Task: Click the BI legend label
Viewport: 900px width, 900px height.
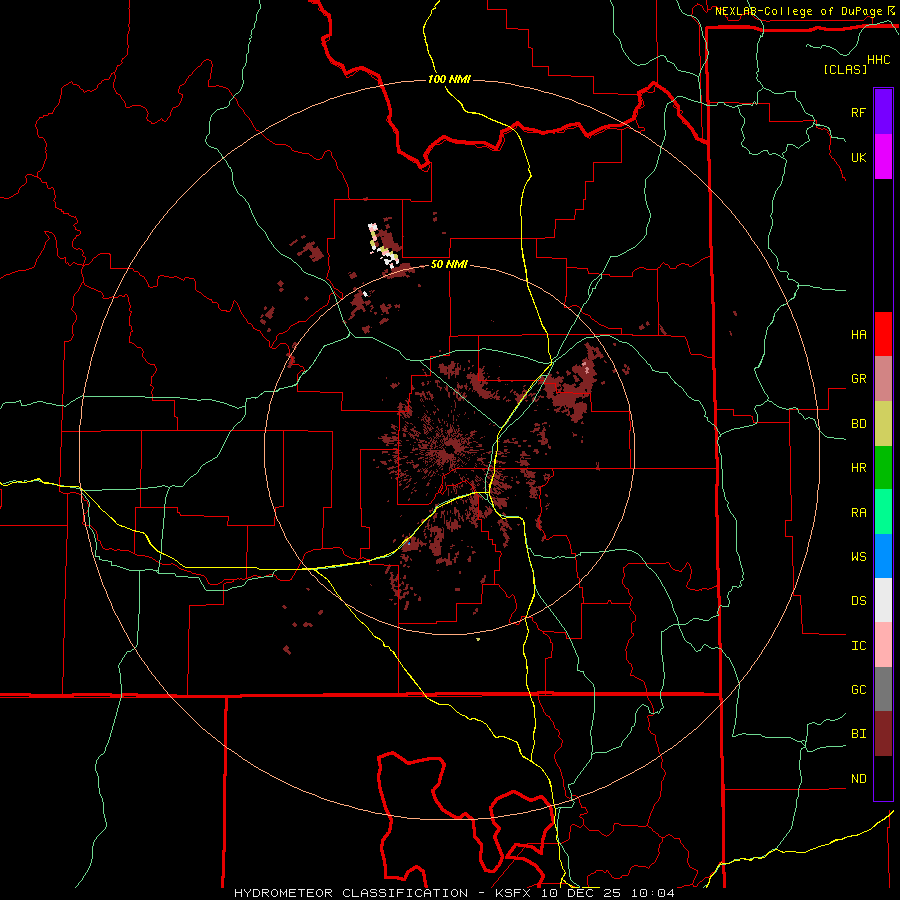Action: [858, 734]
